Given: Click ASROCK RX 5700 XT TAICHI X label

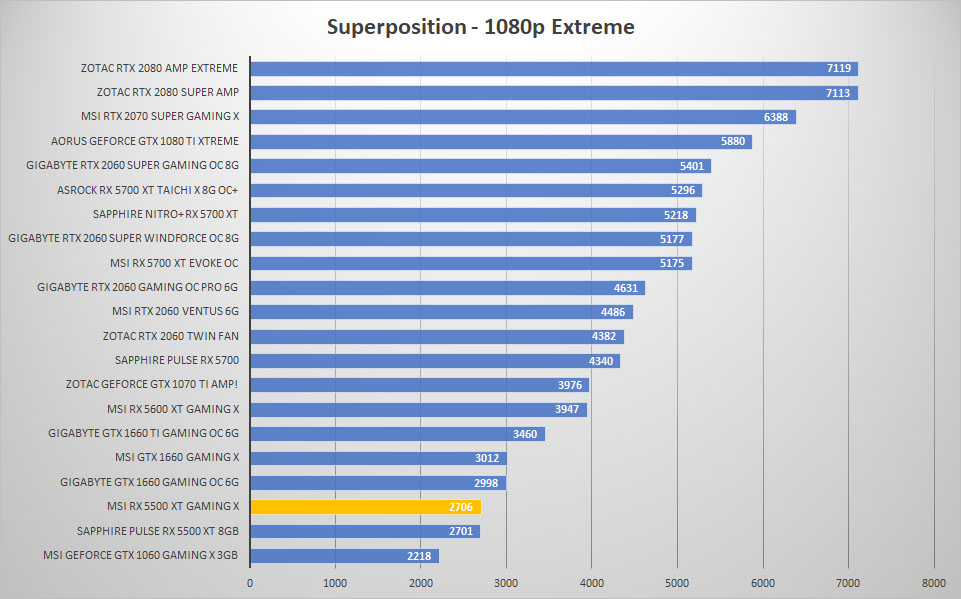Looking at the screenshot, I should 147,190.
